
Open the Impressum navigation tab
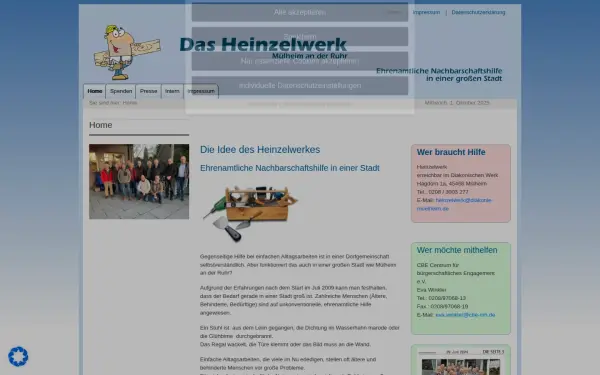[x=201, y=91]
